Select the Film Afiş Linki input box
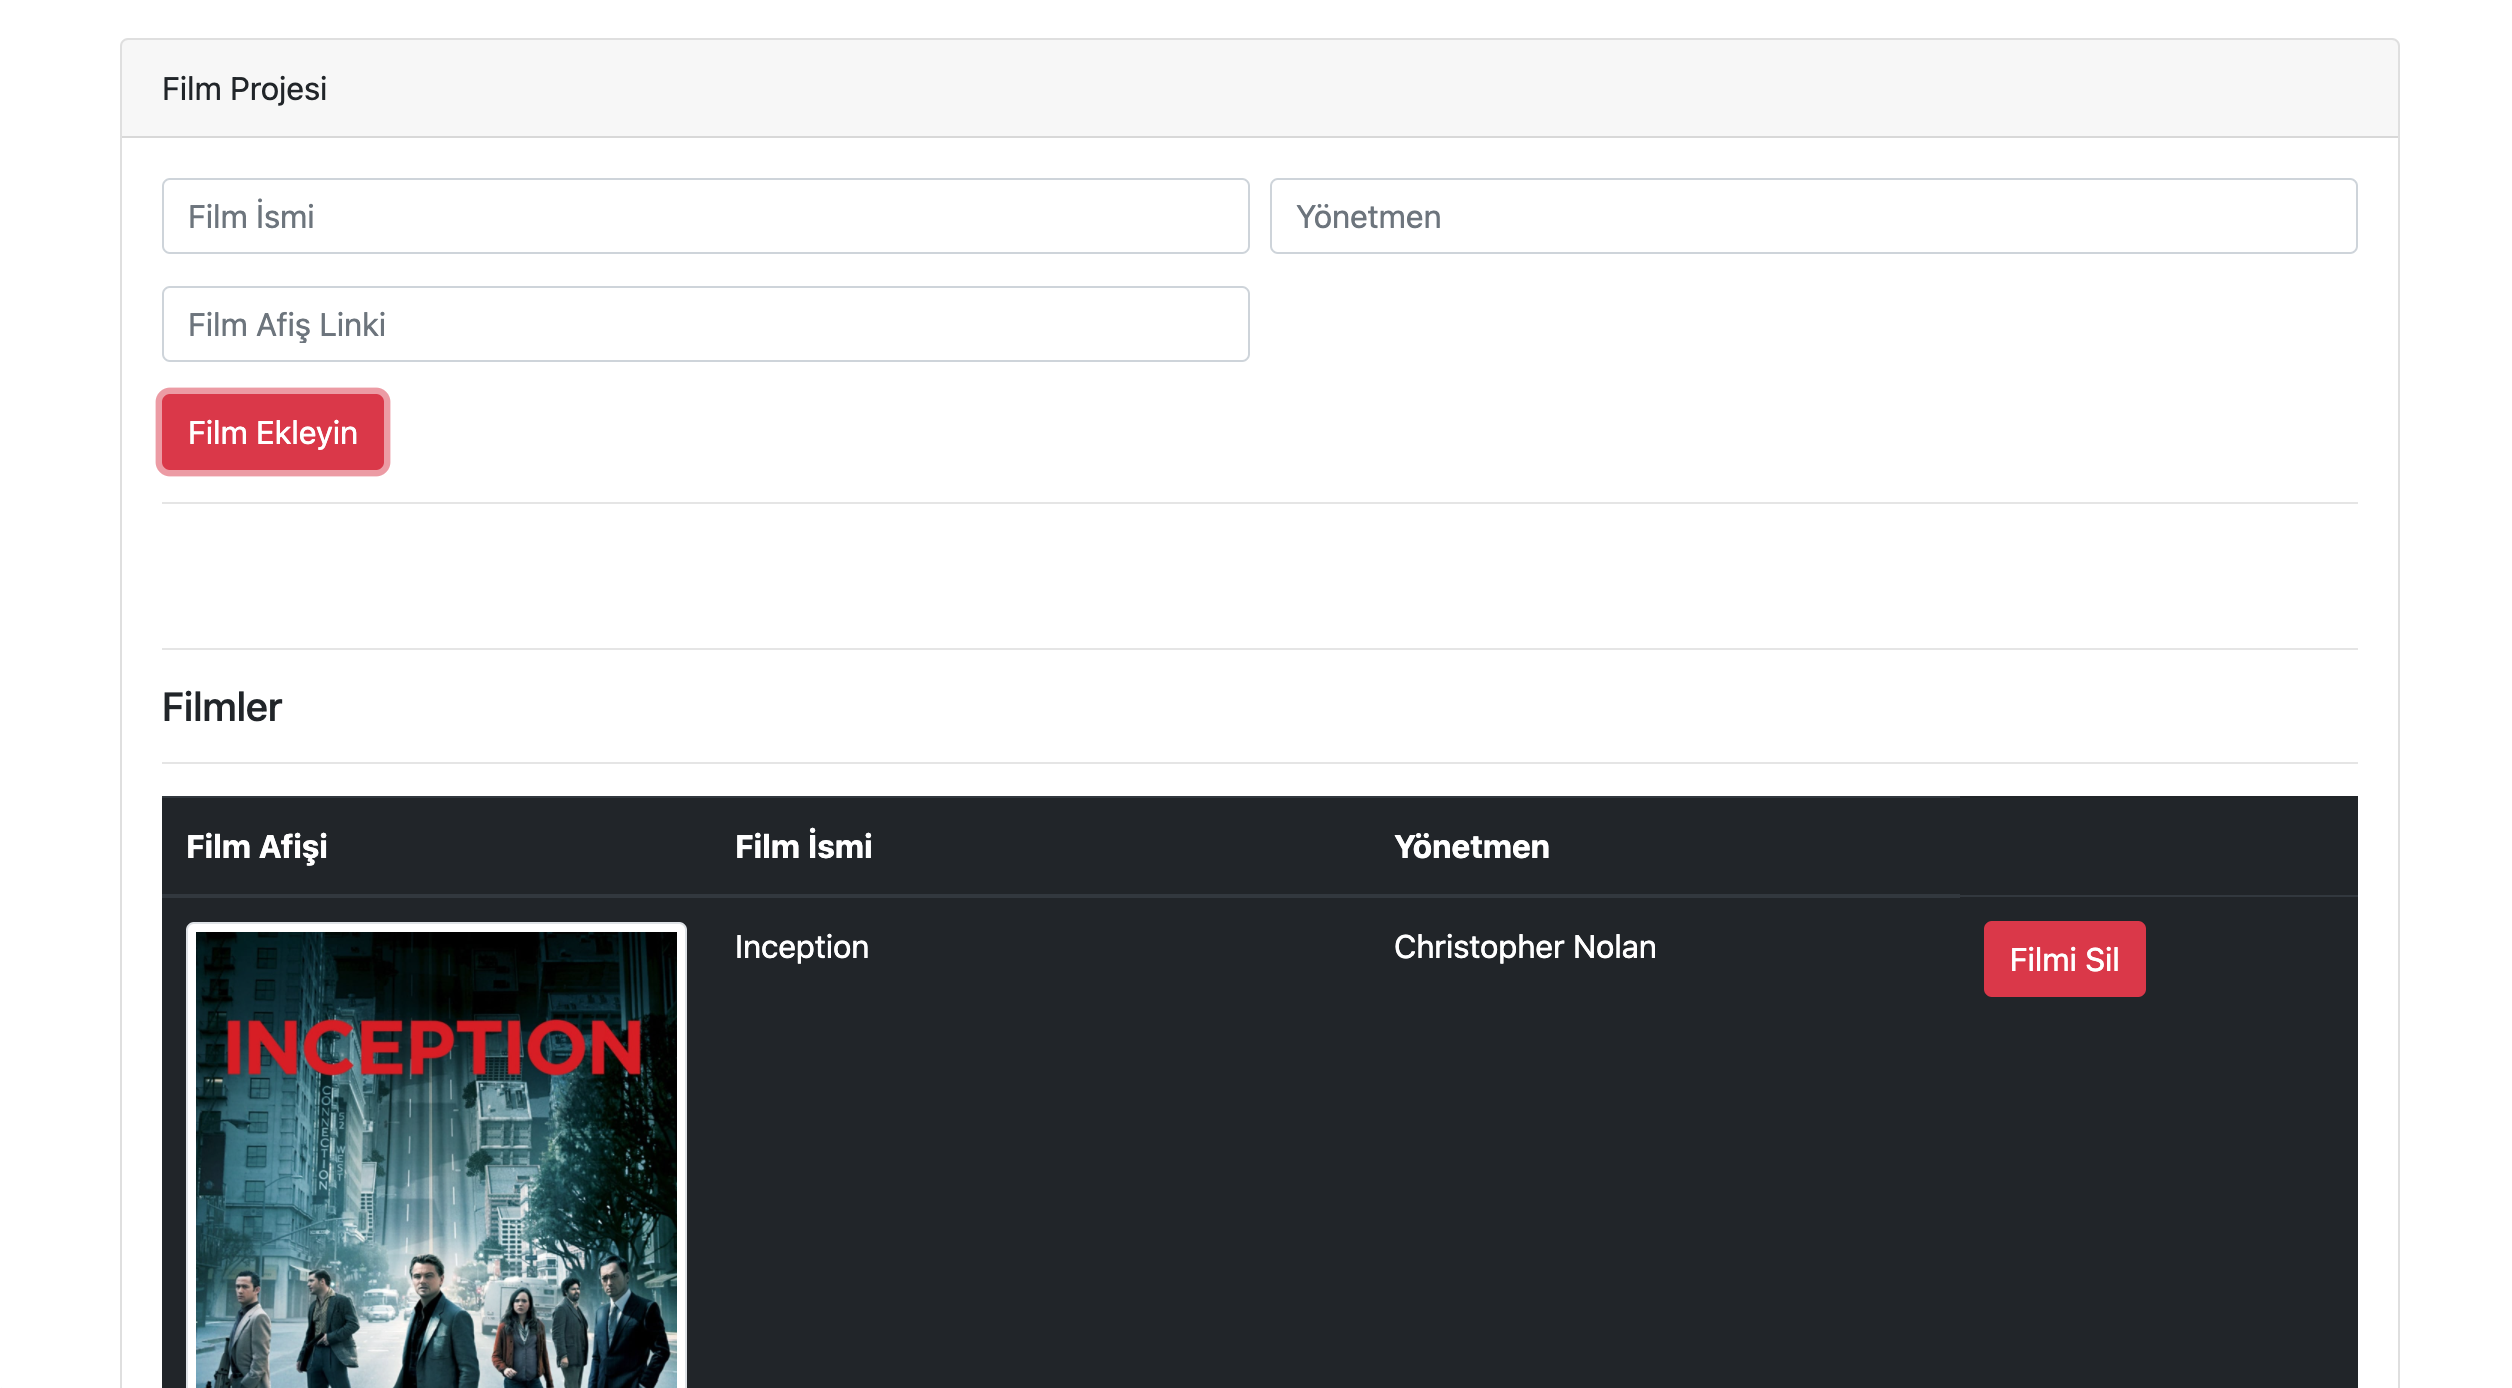 tap(705, 324)
